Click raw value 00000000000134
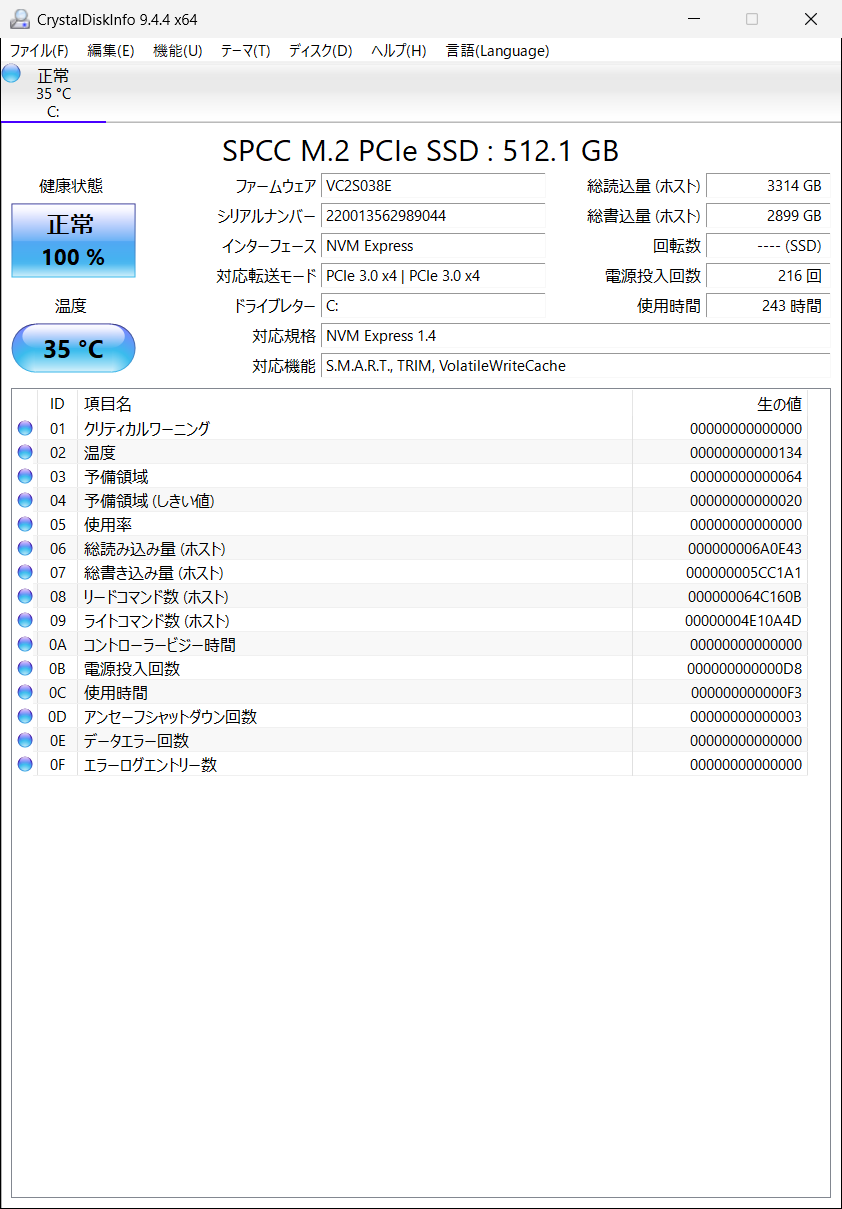The image size is (842, 1209). [x=746, y=453]
